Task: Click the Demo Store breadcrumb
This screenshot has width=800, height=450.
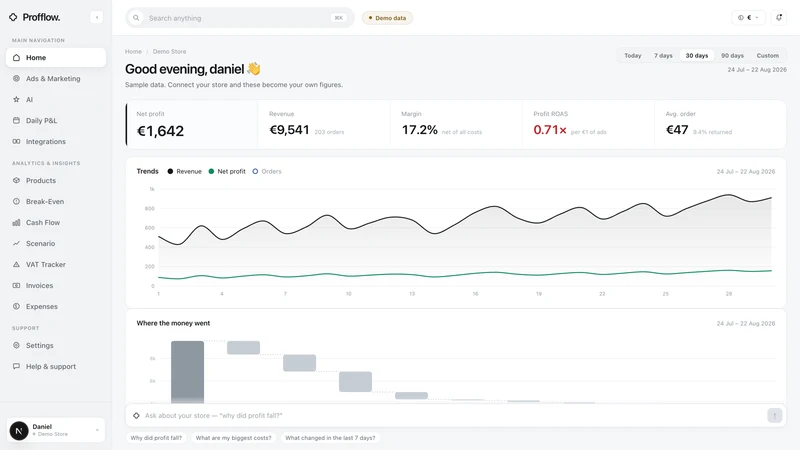Action: [169, 52]
